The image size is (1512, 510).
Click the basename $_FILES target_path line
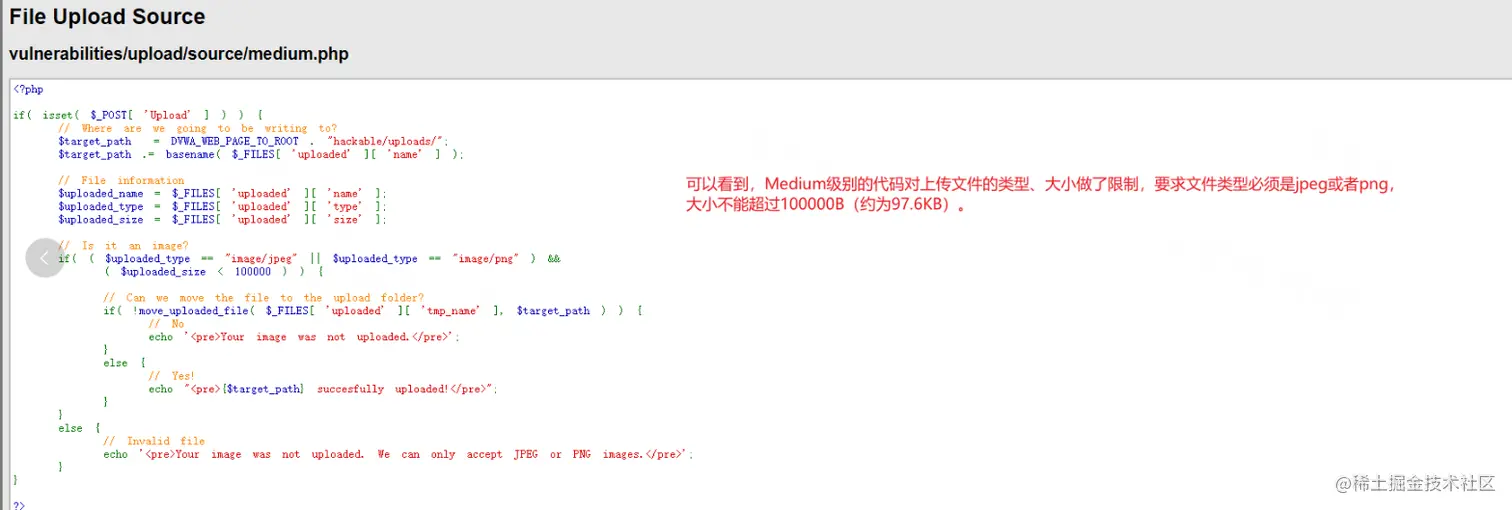click(261, 154)
